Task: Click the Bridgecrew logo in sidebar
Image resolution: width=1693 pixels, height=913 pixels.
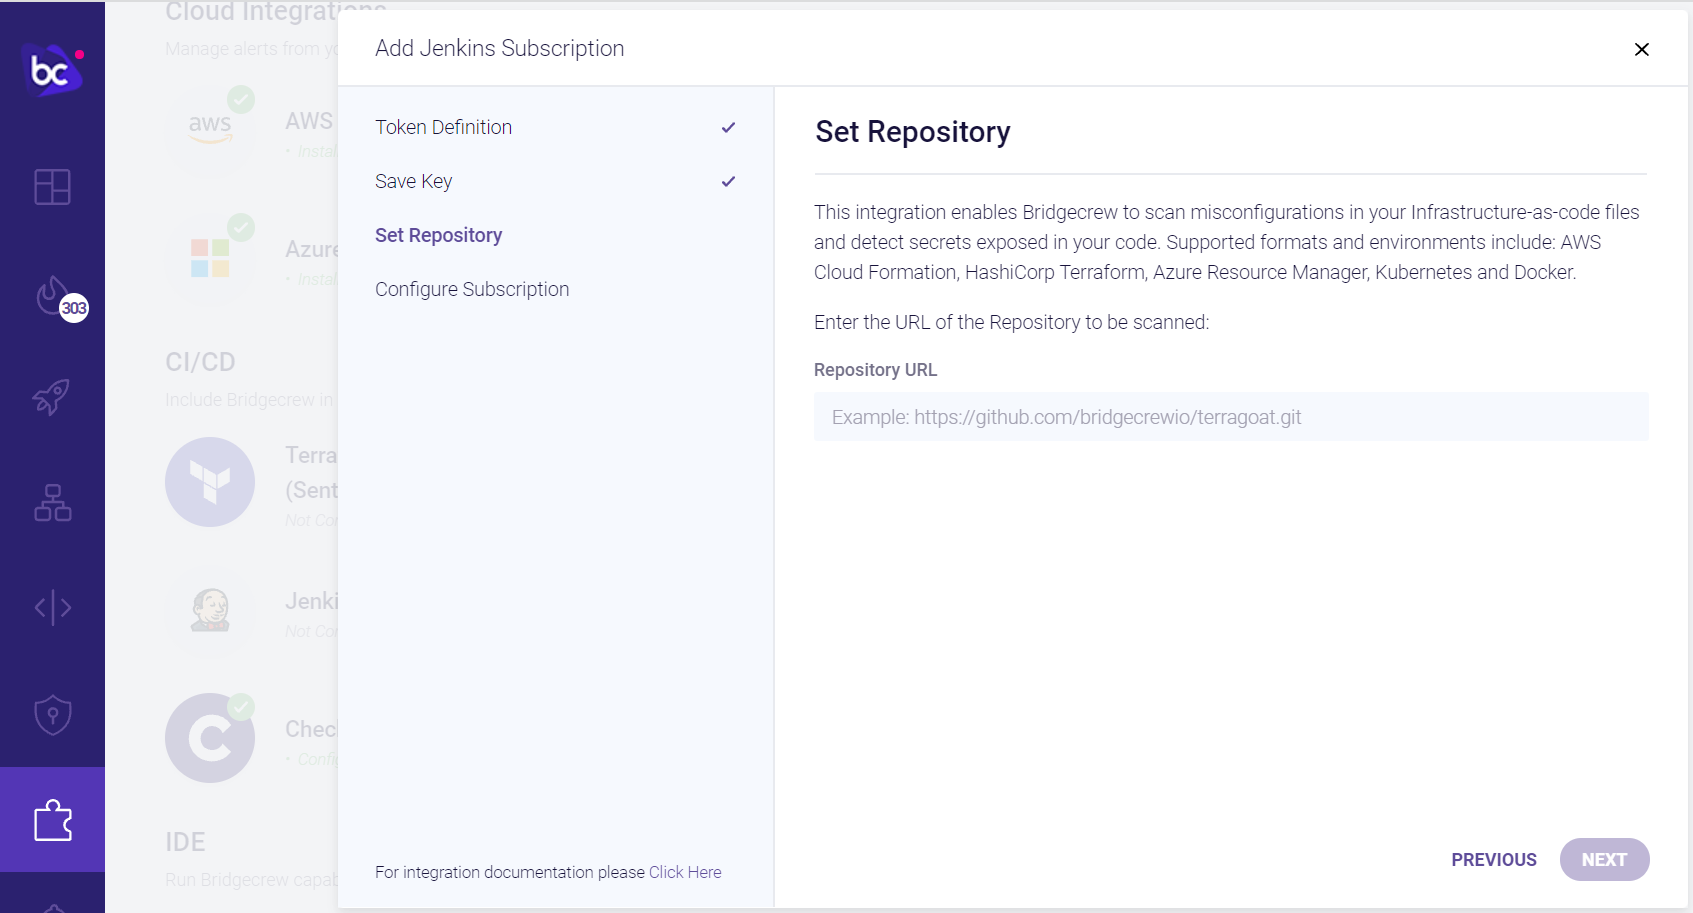Action: point(52,70)
